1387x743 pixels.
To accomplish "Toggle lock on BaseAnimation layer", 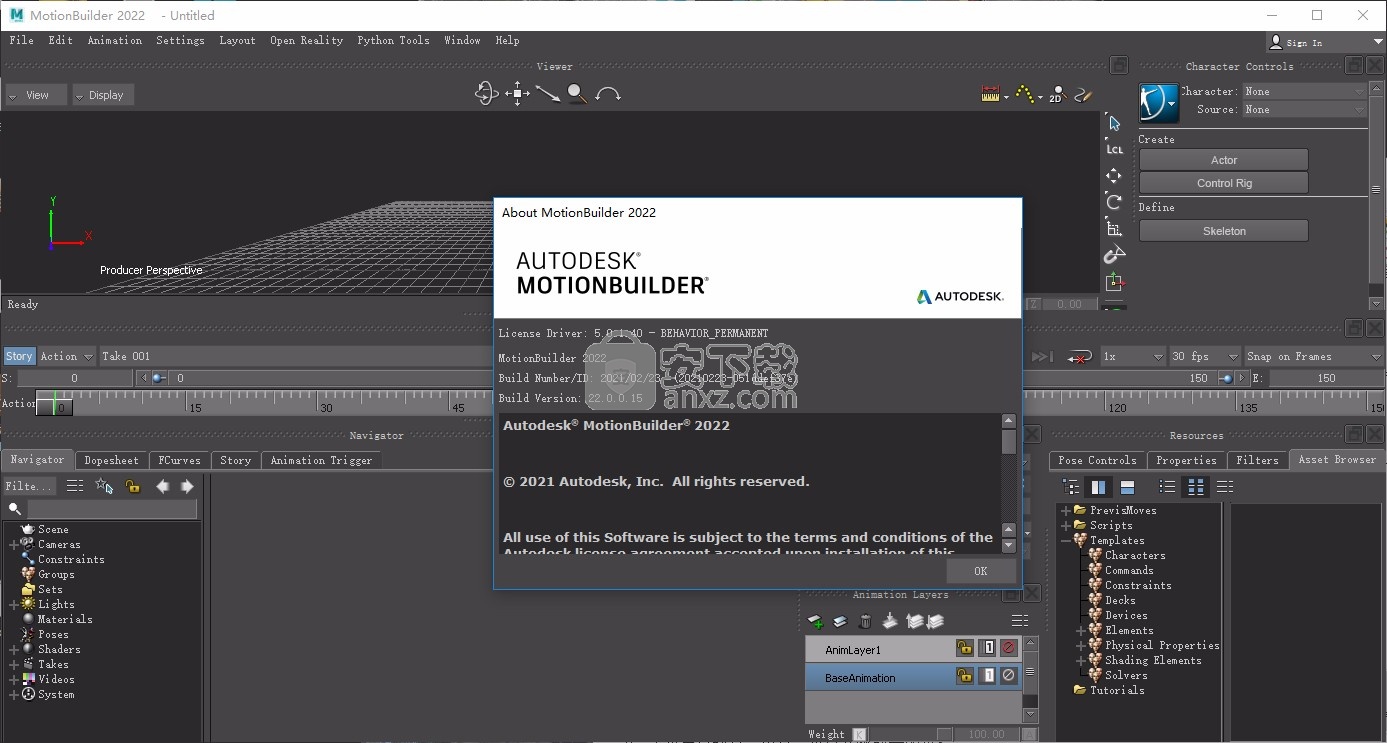I will point(964,676).
